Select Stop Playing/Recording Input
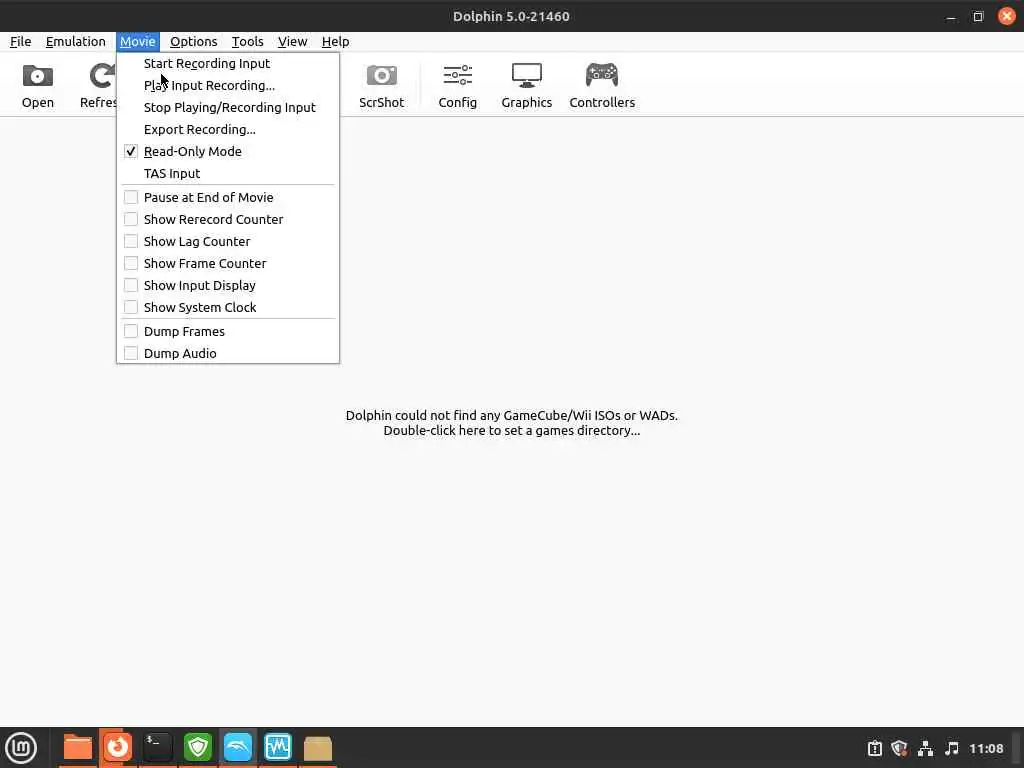1024x768 pixels. click(227, 108)
